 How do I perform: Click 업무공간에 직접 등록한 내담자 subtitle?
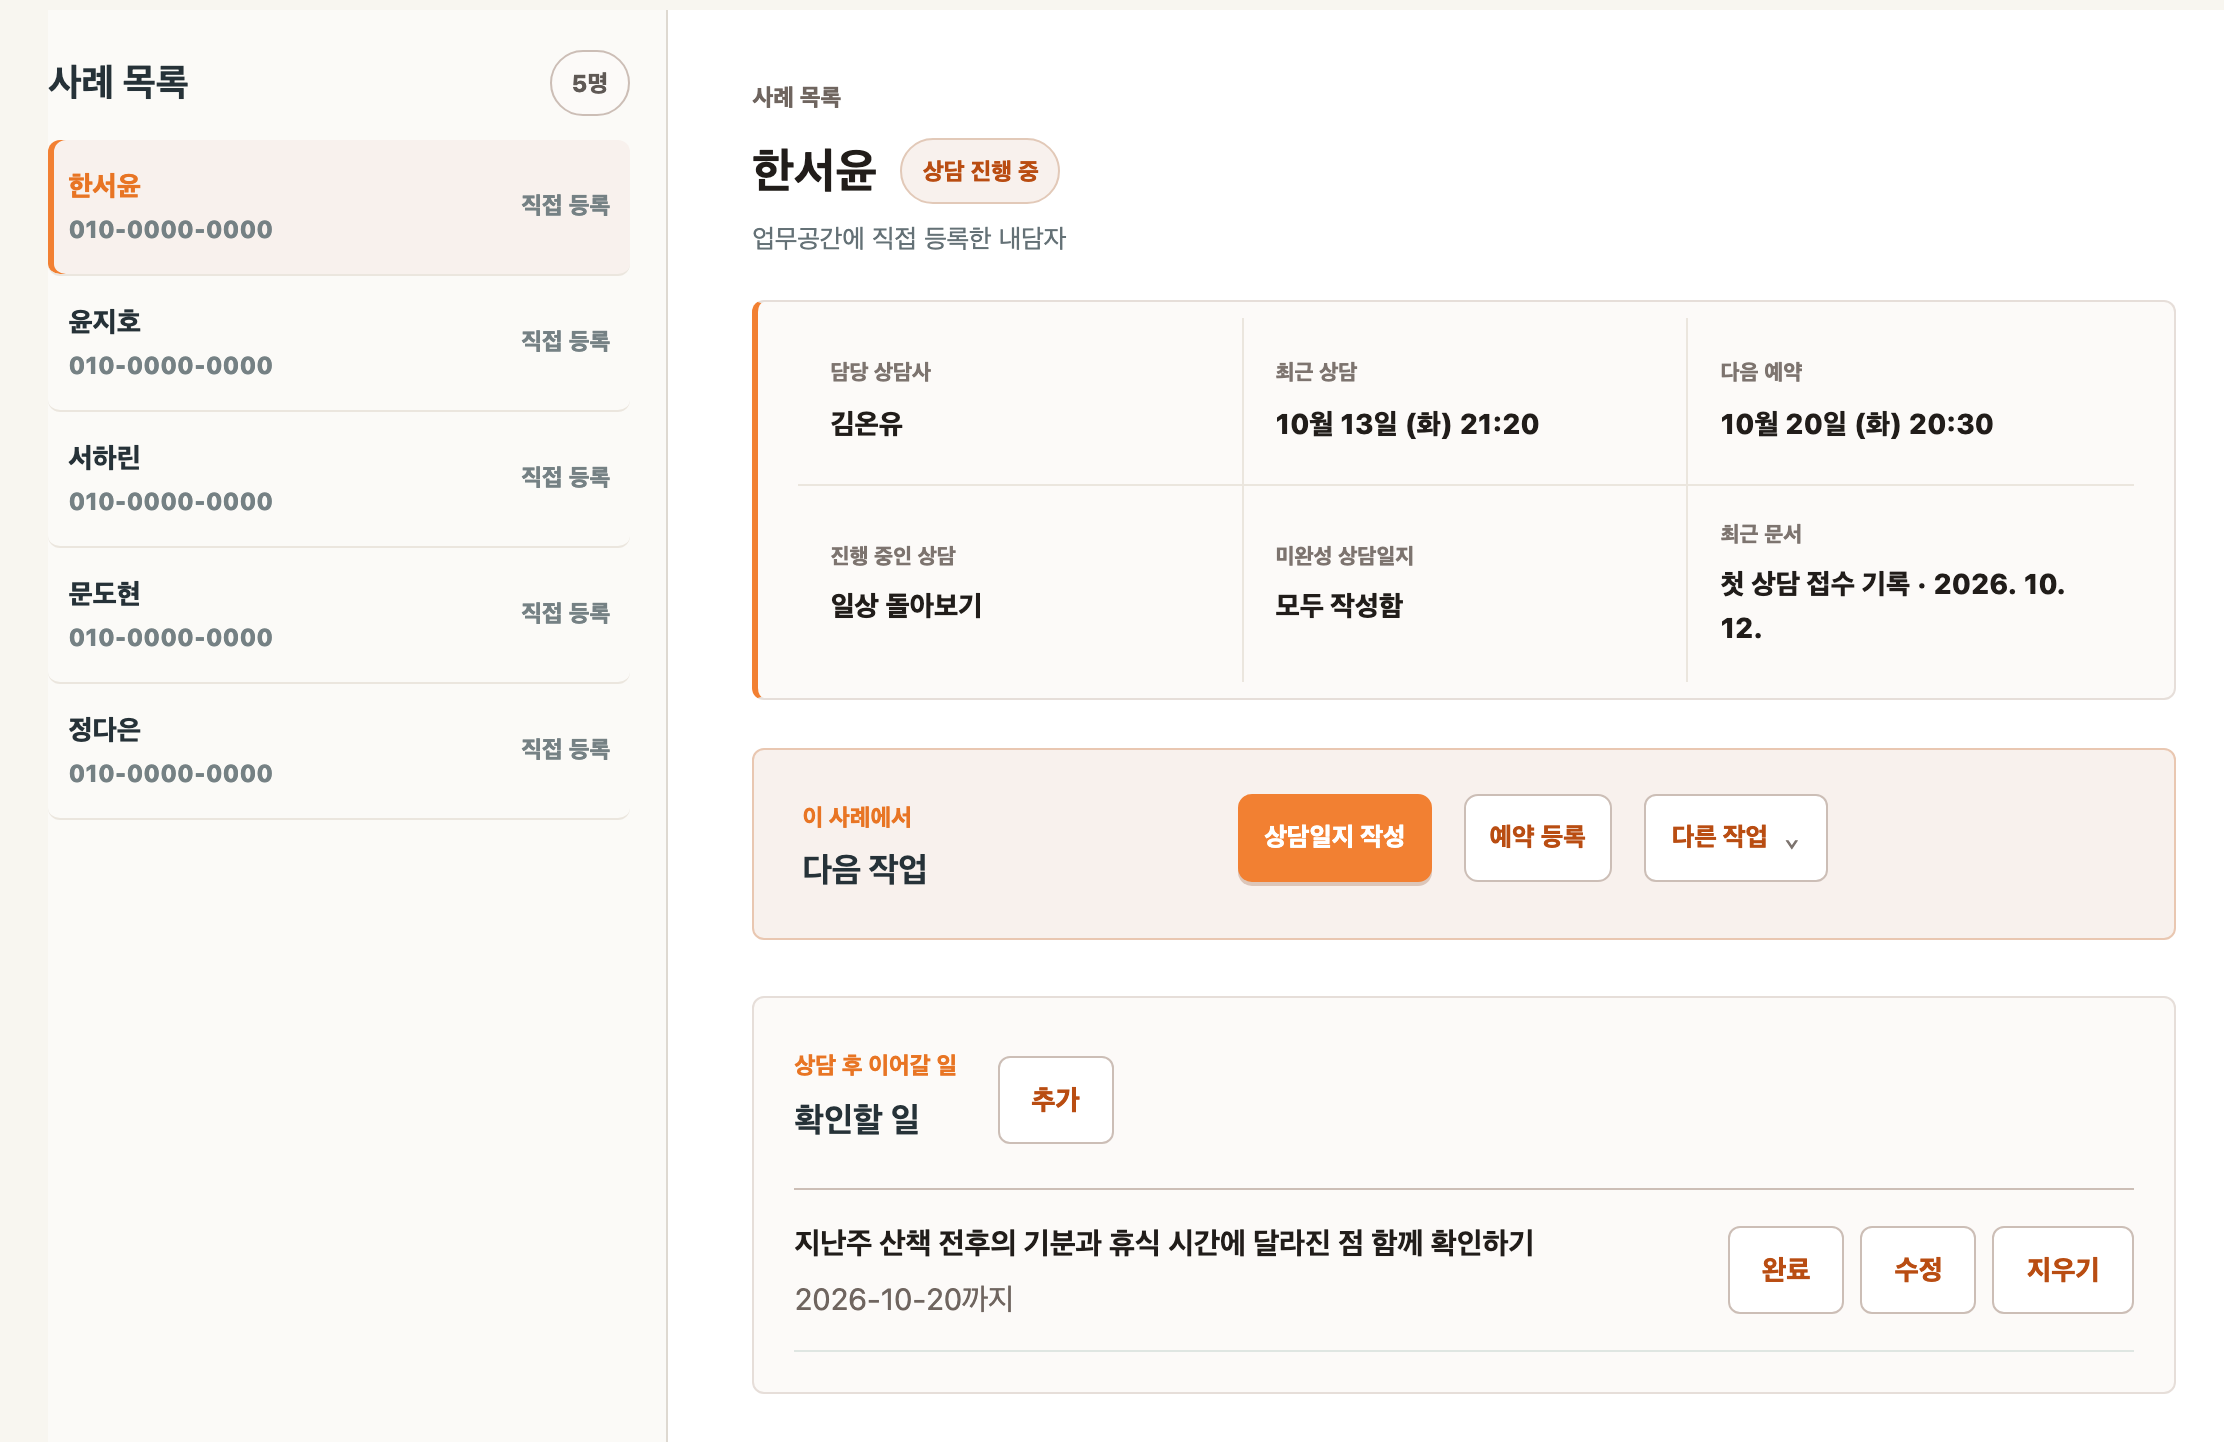pos(909,238)
